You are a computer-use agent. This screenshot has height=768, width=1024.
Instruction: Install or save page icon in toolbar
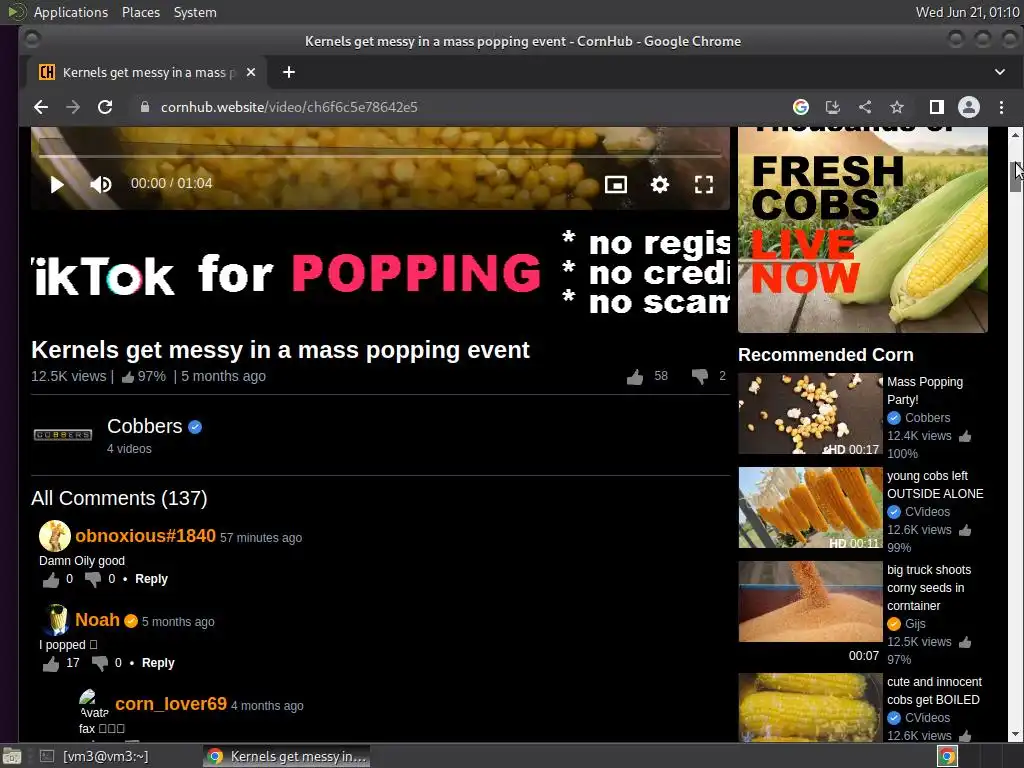(x=833, y=107)
